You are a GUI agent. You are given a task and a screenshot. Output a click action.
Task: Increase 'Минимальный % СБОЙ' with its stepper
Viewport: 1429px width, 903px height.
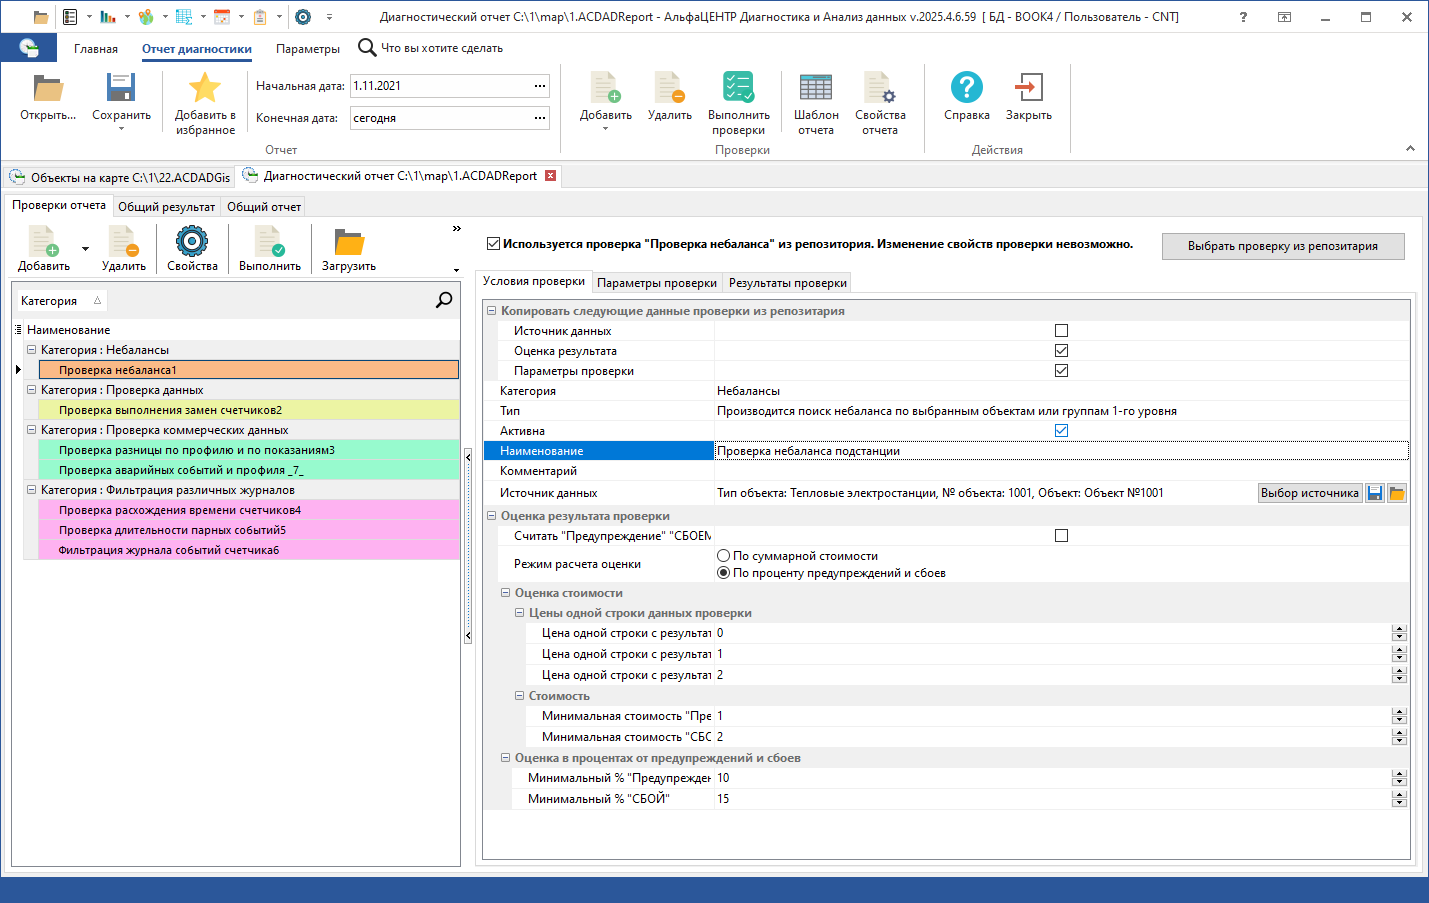pyautogui.click(x=1399, y=794)
